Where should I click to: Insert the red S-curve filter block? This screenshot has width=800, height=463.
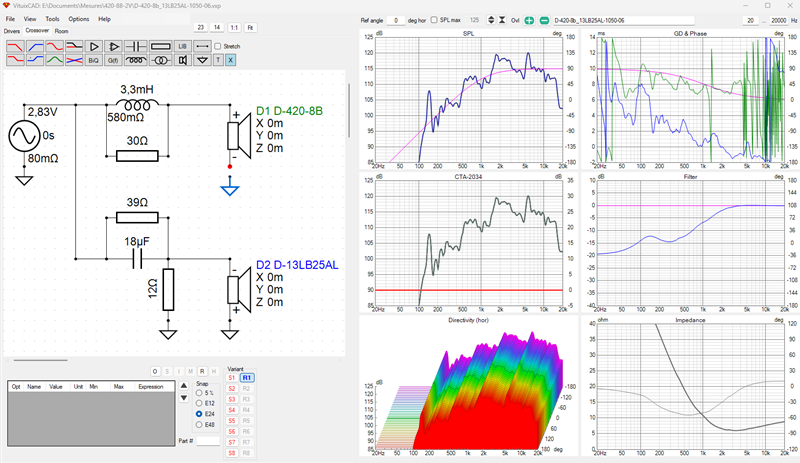pos(55,46)
